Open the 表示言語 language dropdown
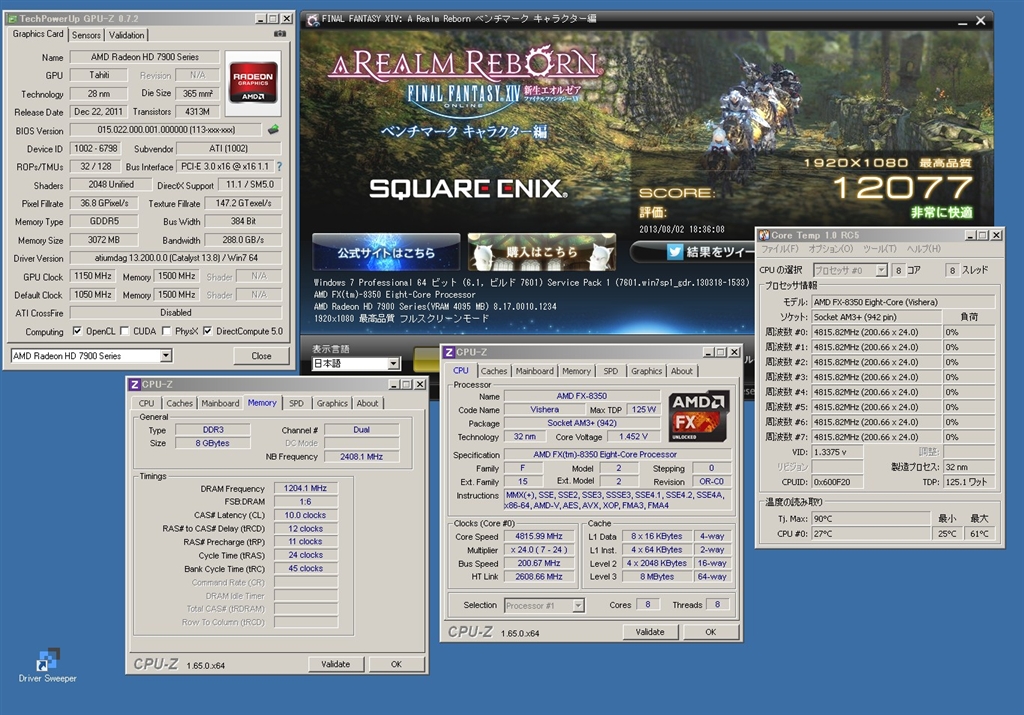This screenshot has height=715, width=1024. [393, 364]
